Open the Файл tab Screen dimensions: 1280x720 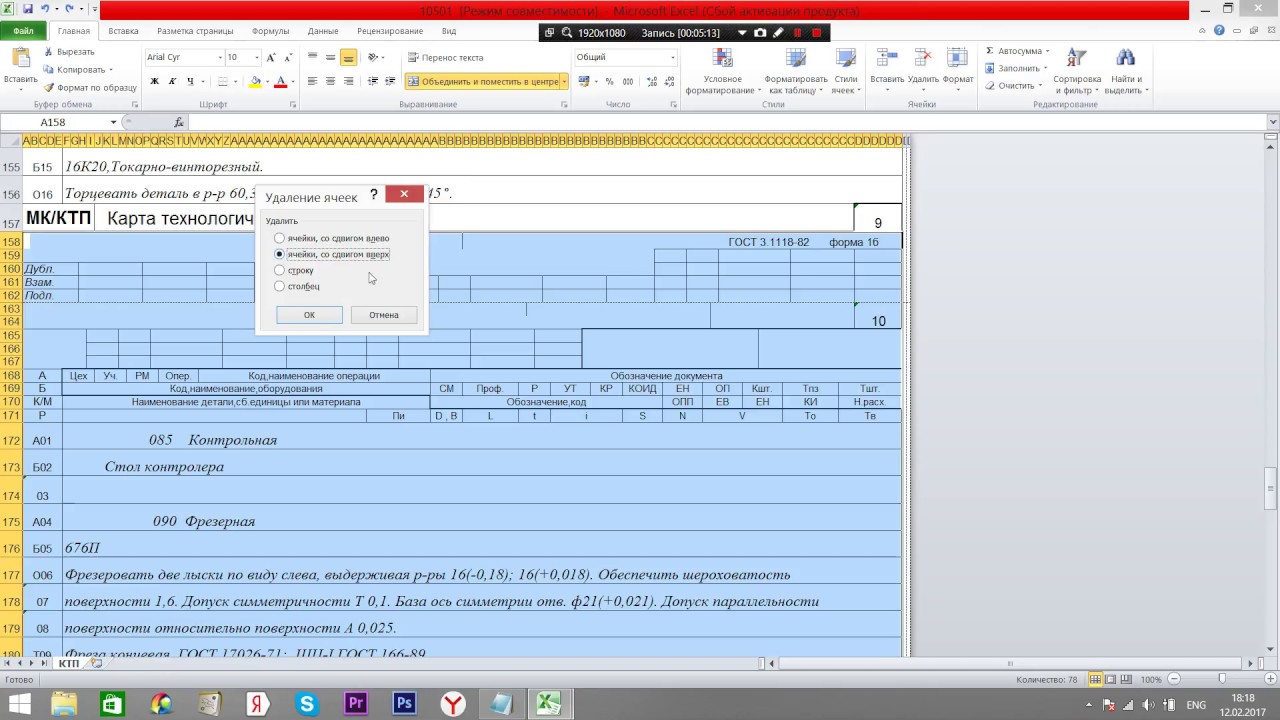click(x=23, y=31)
